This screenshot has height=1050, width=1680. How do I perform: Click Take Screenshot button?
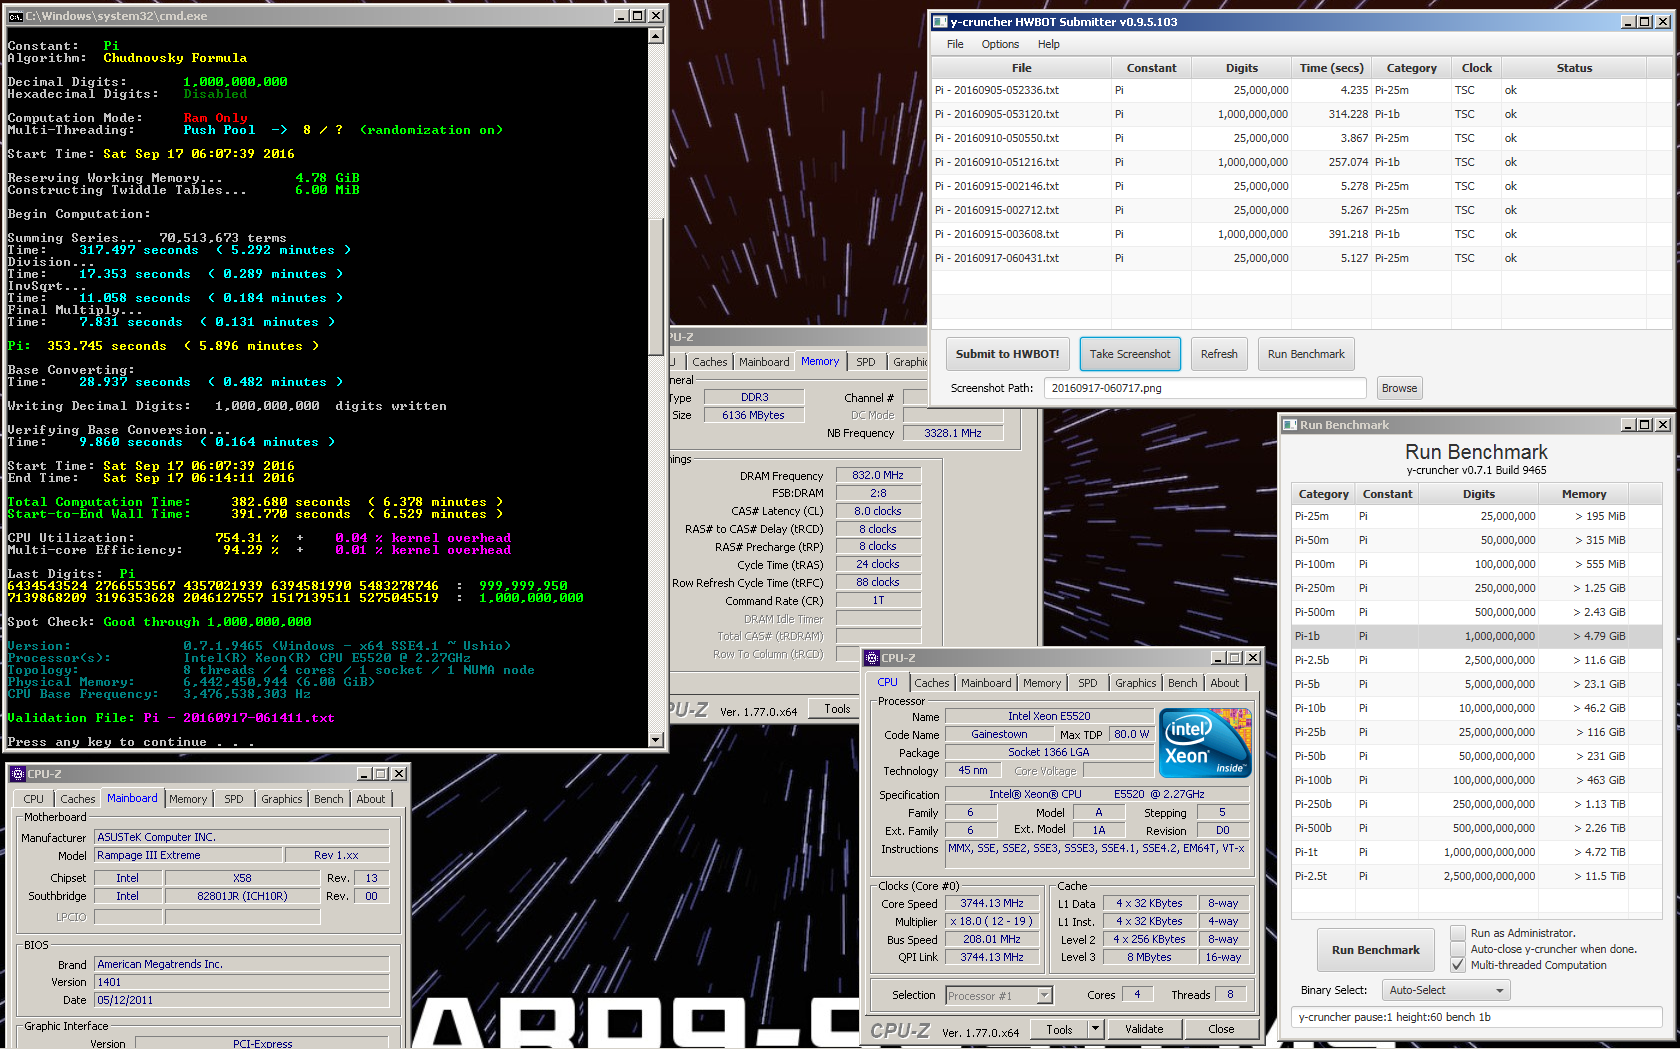(1130, 354)
